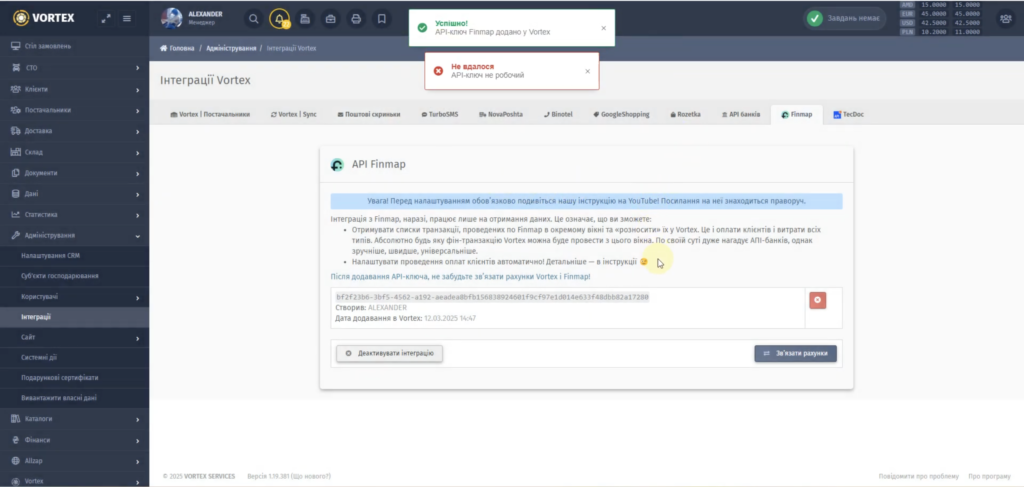Open 'Стіл замовлень' in sidebar
This screenshot has height=487, width=1024.
click(74, 46)
